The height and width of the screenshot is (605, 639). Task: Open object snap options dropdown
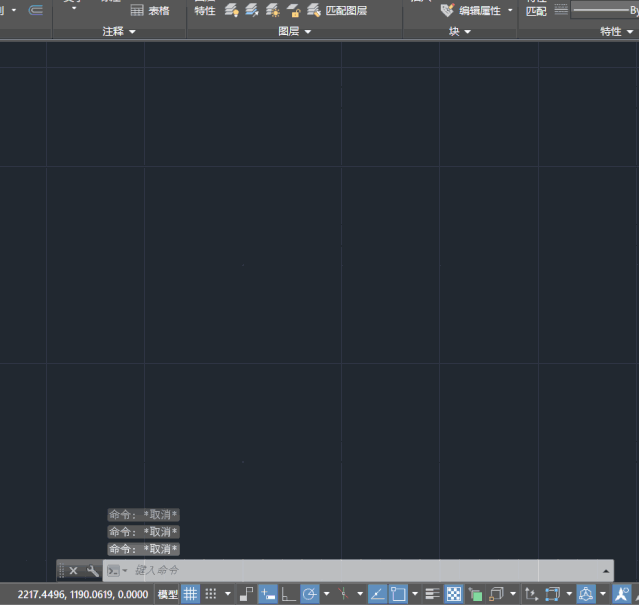415,594
